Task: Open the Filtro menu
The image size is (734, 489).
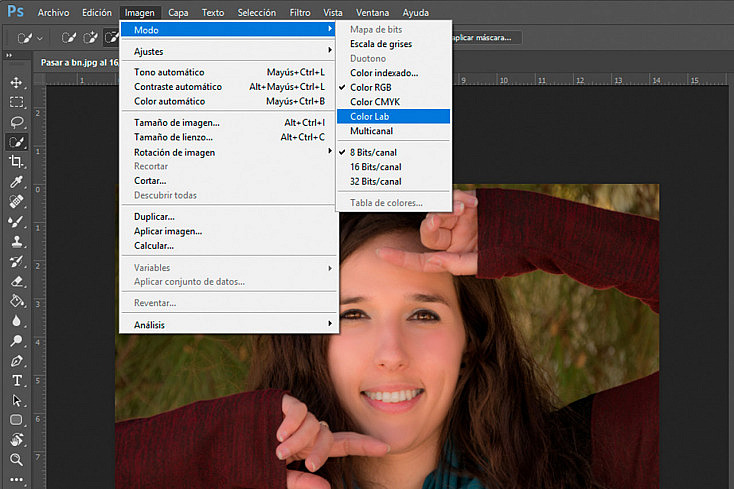Action: tap(300, 13)
